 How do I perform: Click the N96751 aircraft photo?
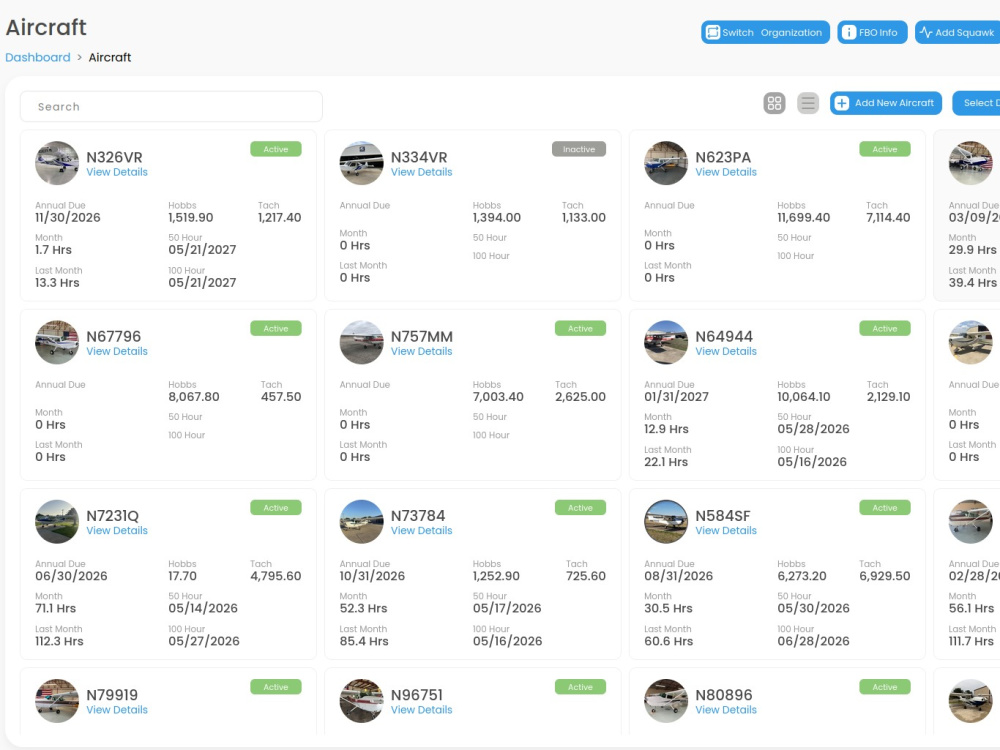point(362,701)
